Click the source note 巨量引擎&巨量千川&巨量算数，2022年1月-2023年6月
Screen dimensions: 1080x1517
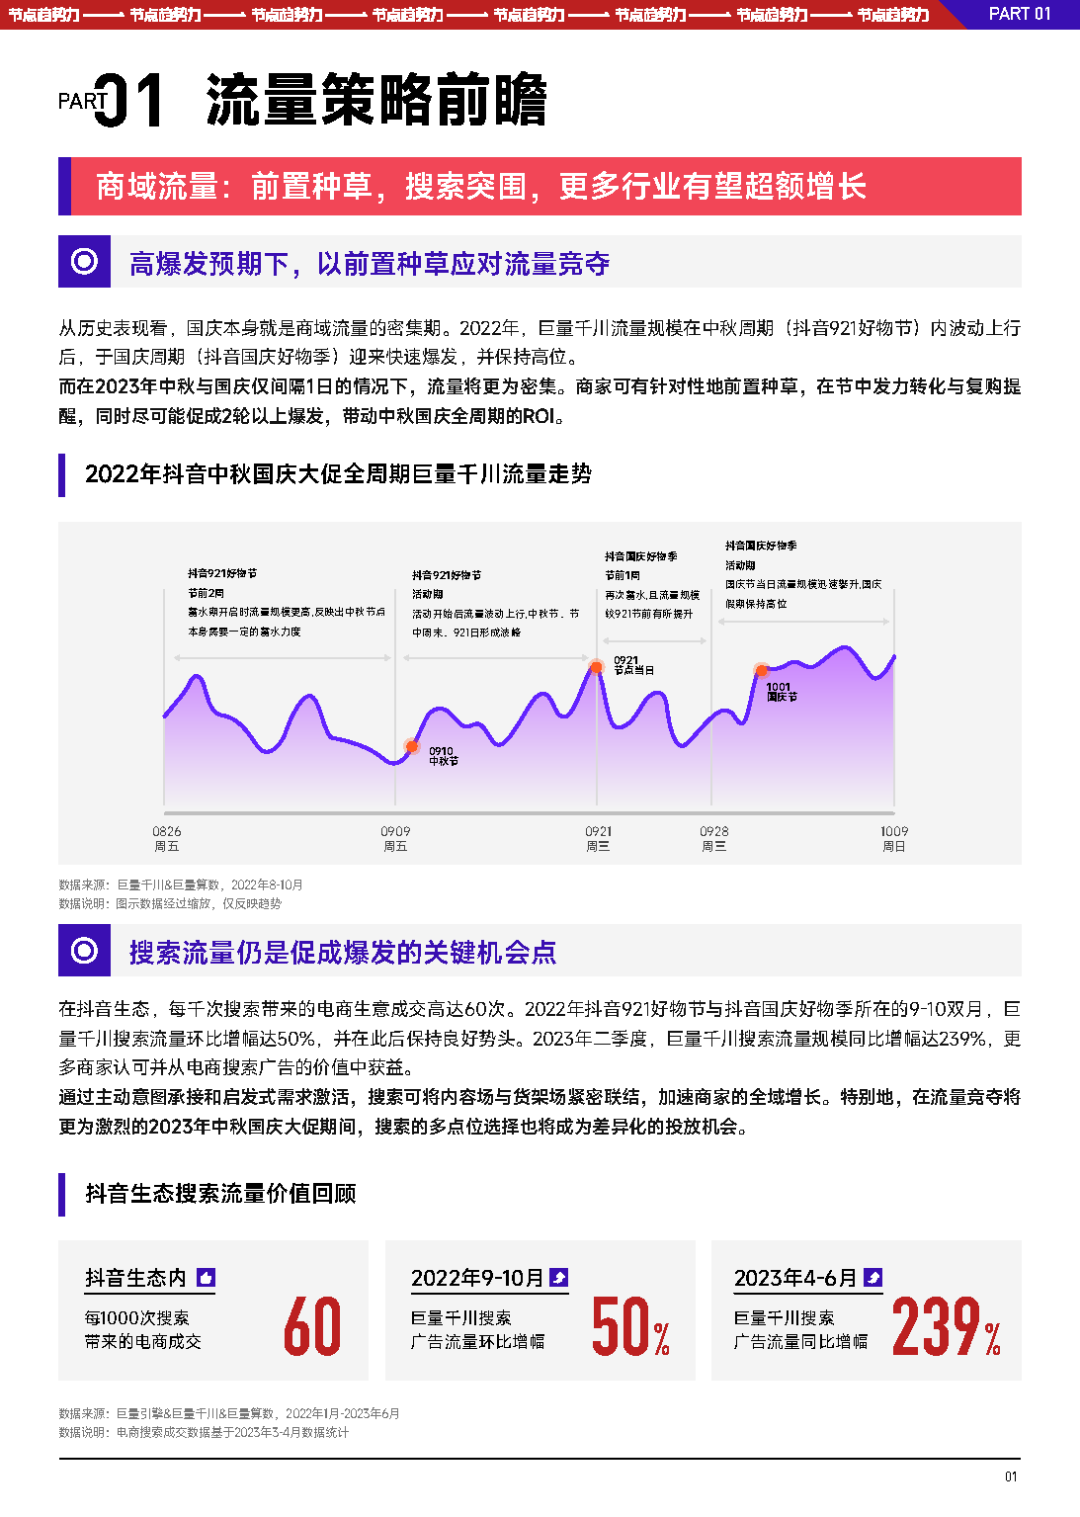tap(229, 1414)
